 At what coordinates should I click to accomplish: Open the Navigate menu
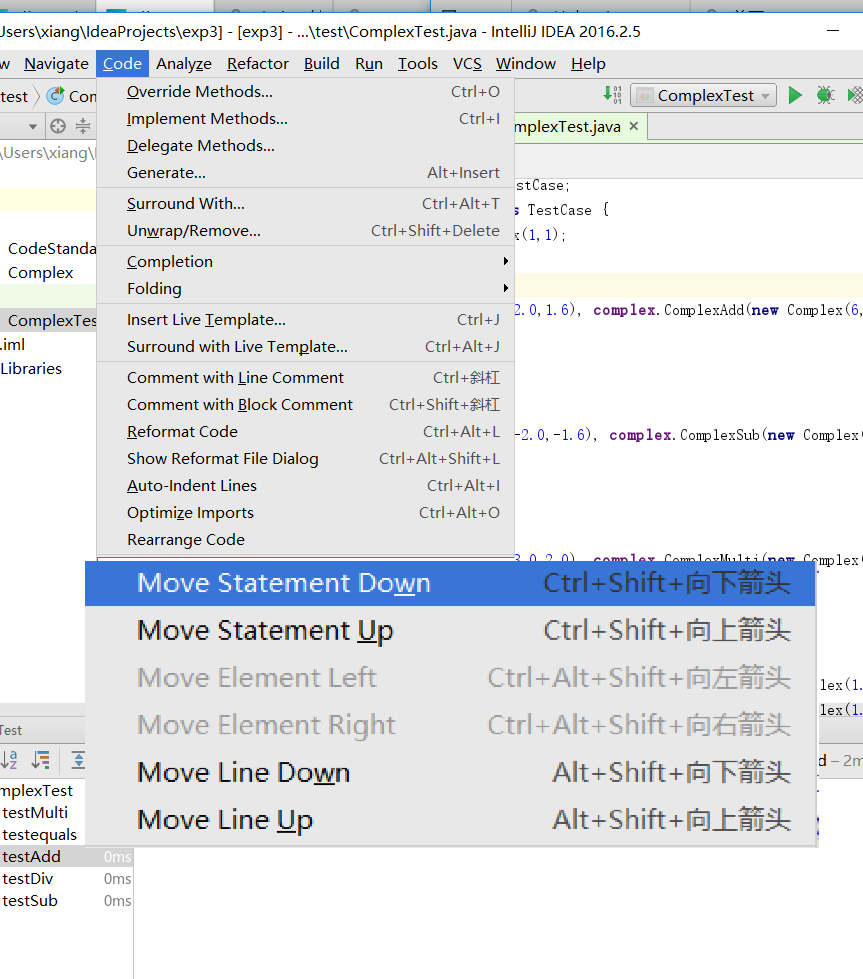coord(56,64)
